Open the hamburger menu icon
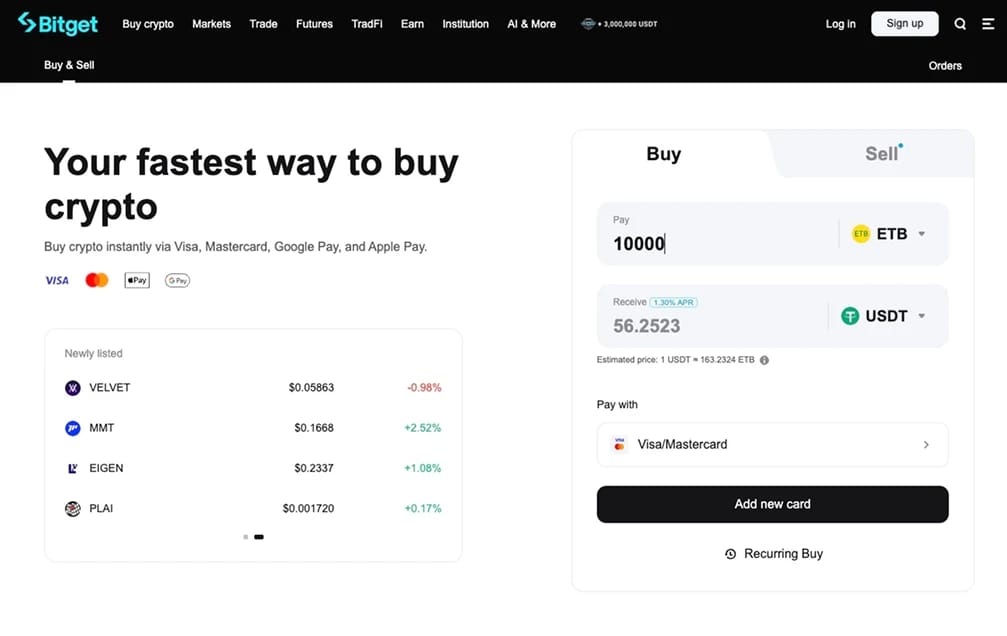The height and width of the screenshot is (636, 1007). (988, 24)
